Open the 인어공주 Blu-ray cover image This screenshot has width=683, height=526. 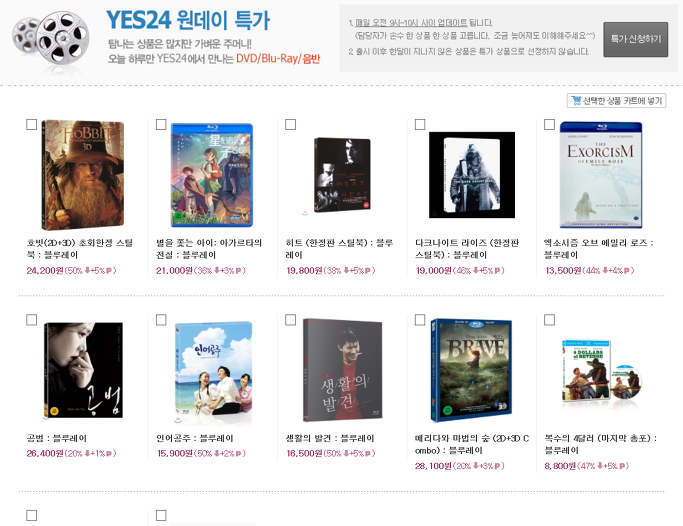(213, 374)
